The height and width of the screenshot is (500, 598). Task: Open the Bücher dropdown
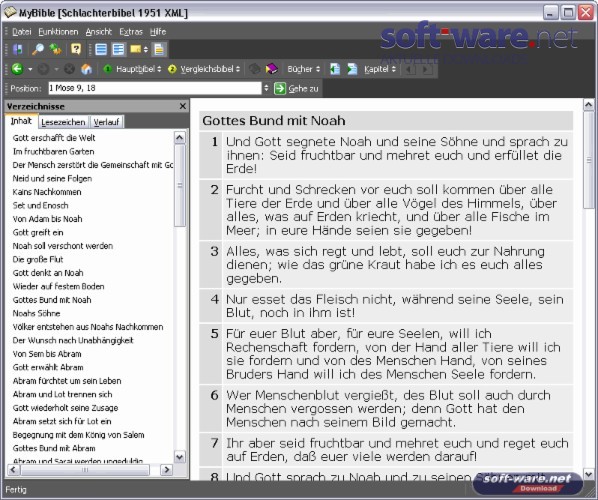point(304,69)
